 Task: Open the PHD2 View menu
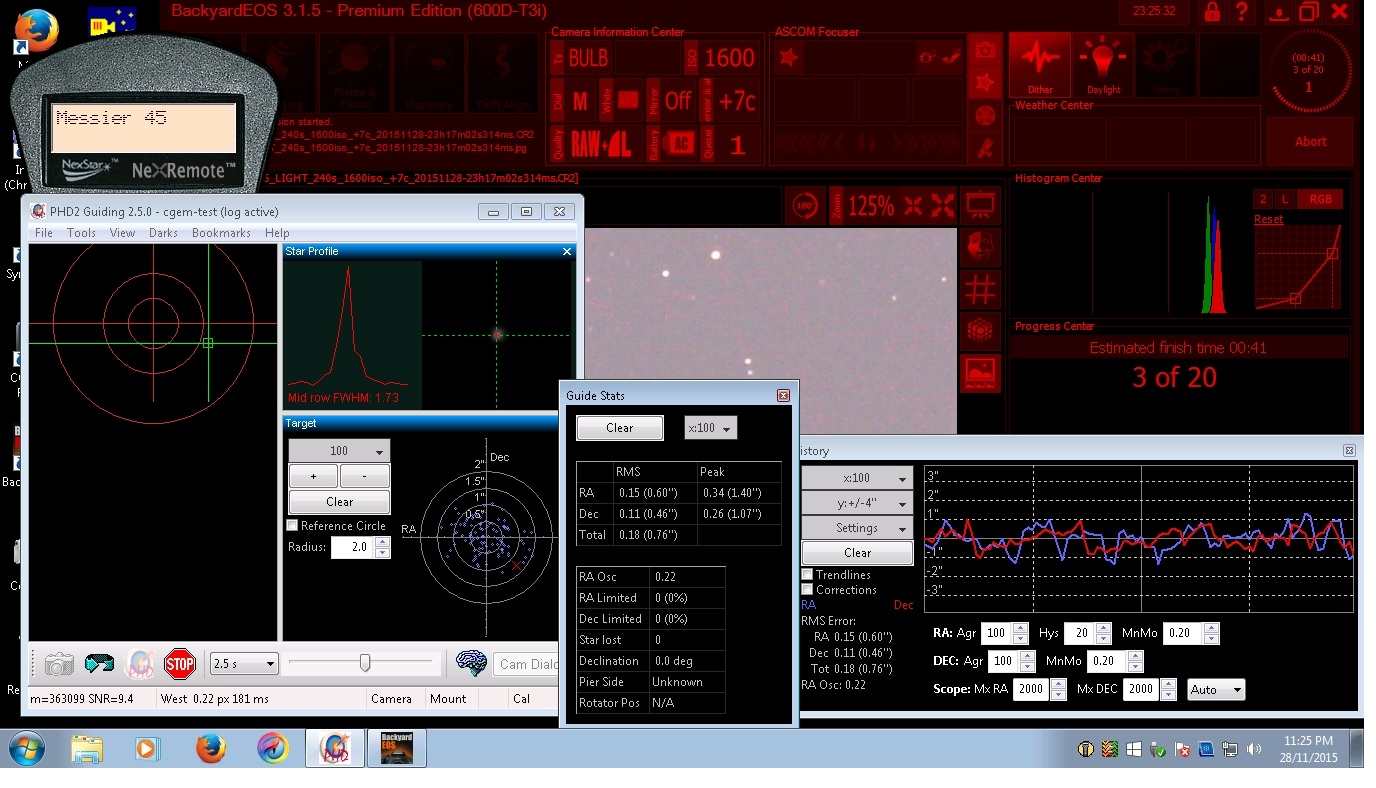122,233
